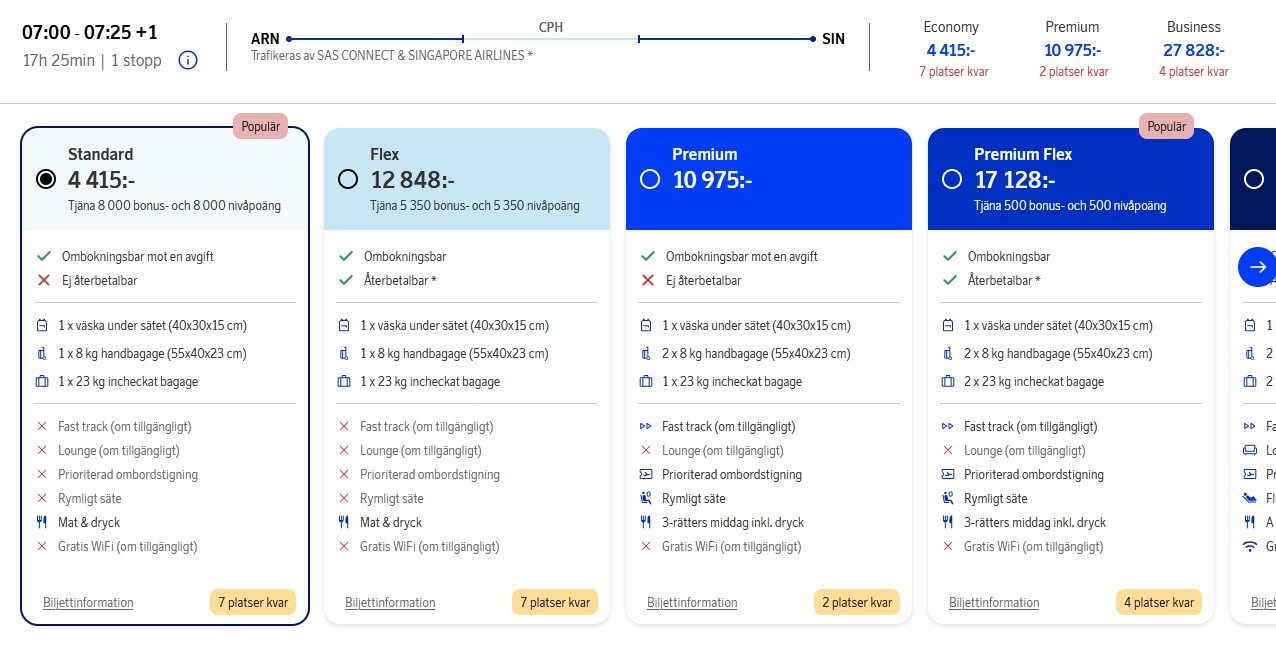Viewport: 1276px width, 655px height.
Task: Click "2 x 23 kg incheckat bagage" text
Action: [1034, 381]
